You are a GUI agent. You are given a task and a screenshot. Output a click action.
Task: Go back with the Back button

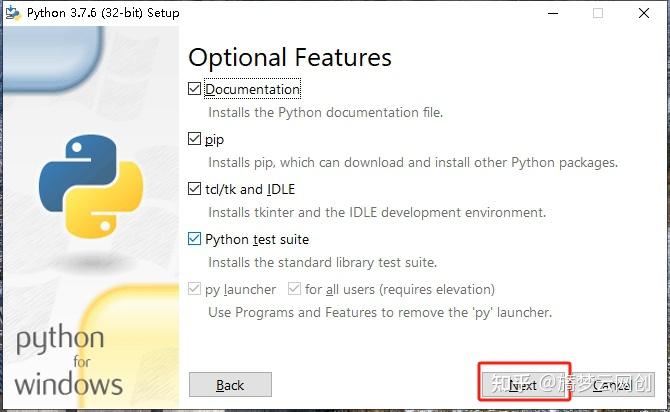tap(230, 385)
